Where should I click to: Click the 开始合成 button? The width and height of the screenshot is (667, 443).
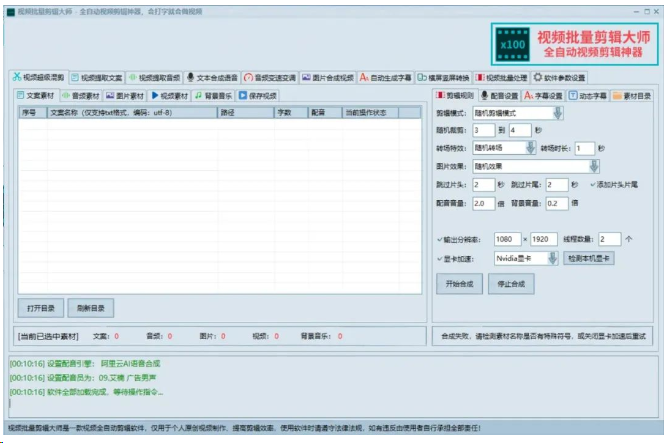(459, 284)
